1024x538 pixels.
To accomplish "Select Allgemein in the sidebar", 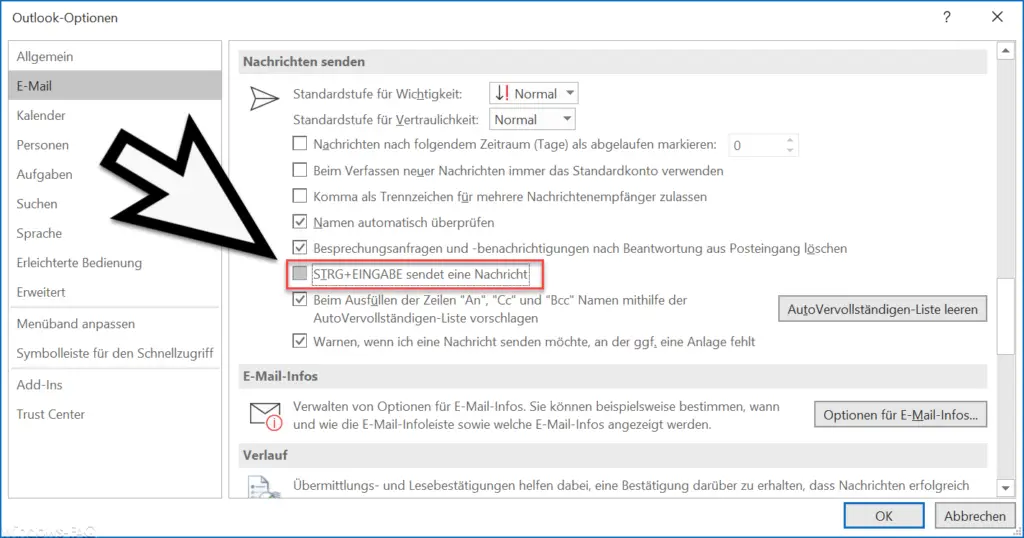I will click(115, 56).
